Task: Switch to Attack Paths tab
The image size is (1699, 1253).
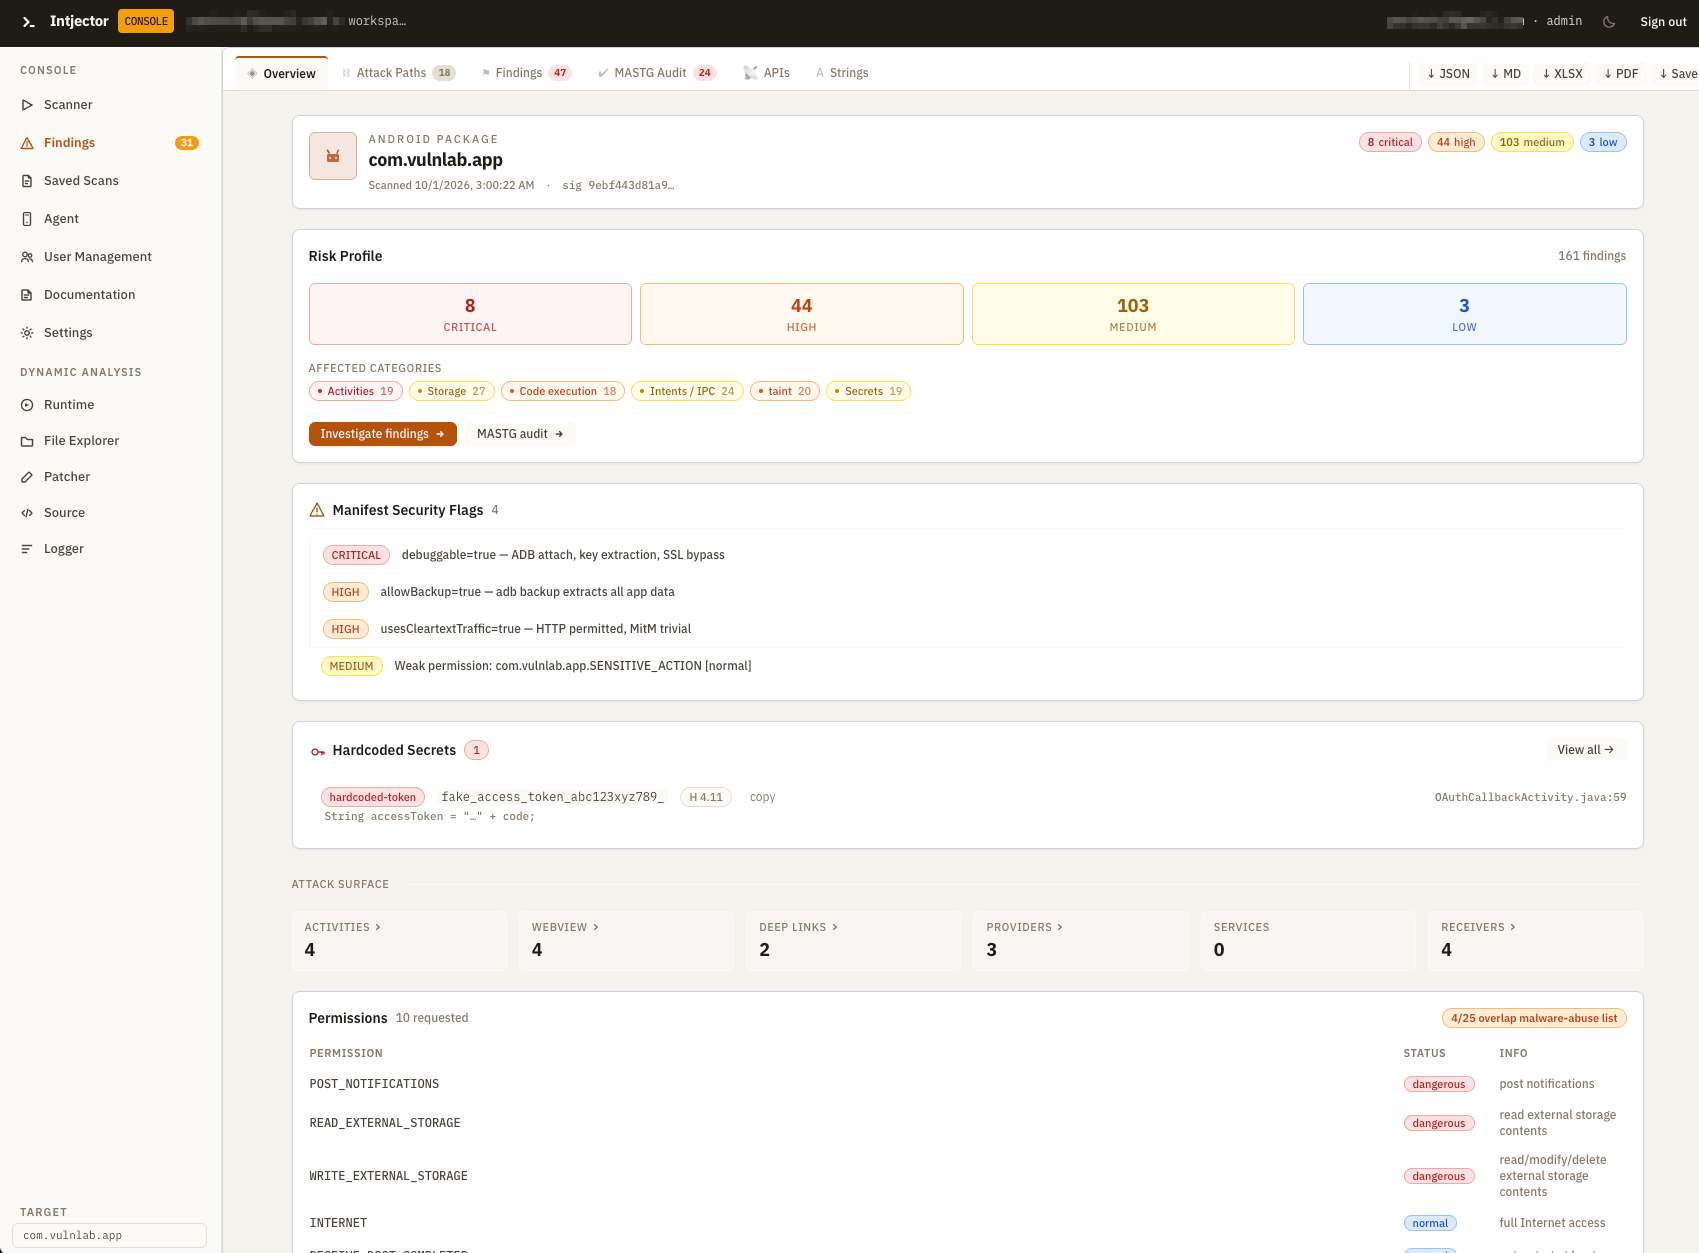Action: (398, 73)
